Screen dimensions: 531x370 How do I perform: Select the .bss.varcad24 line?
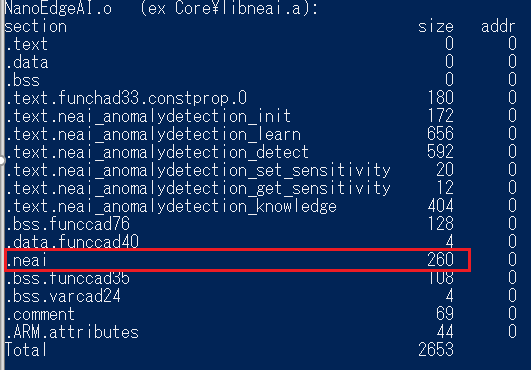click(261, 296)
